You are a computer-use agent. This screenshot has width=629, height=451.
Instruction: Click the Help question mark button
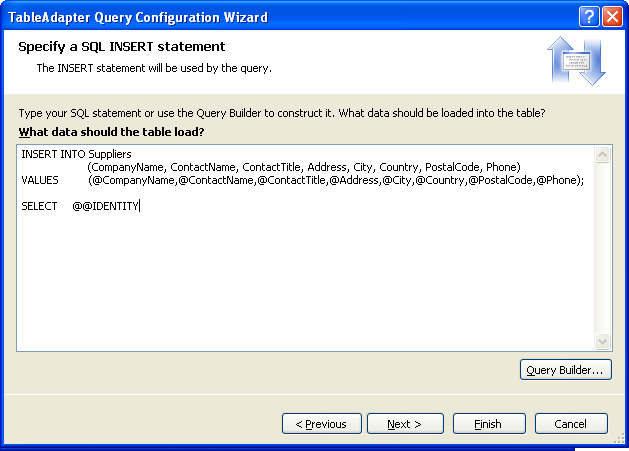point(589,16)
